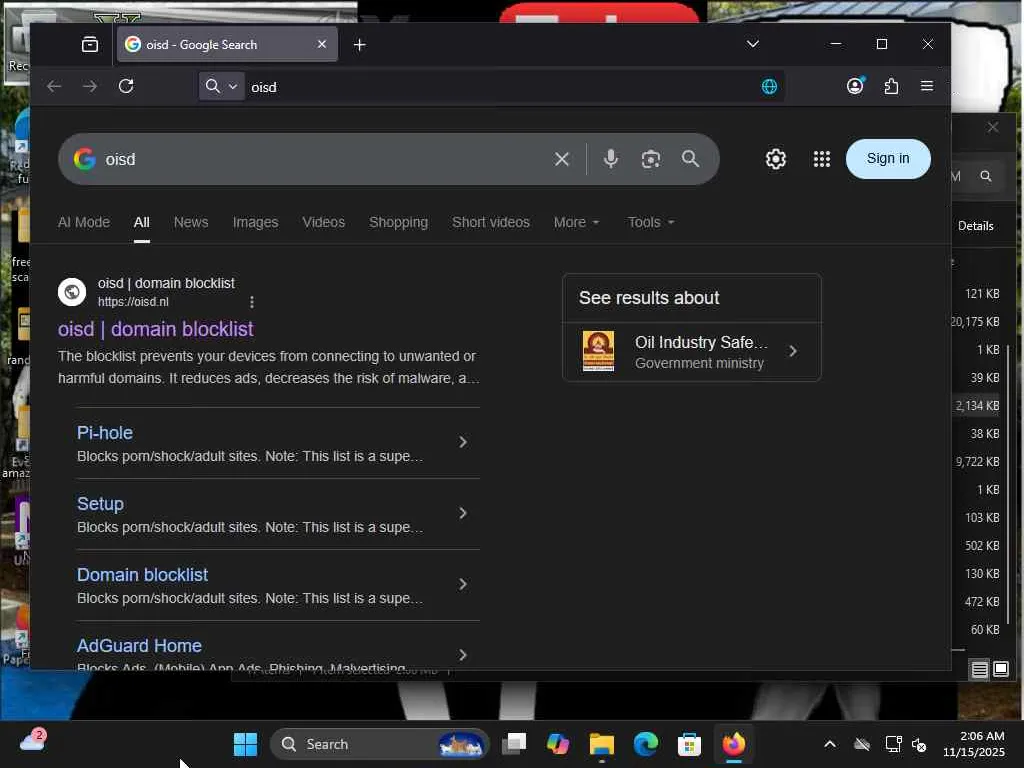Open the weather widget with notification badge
The image size is (1024, 768).
(x=33, y=741)
